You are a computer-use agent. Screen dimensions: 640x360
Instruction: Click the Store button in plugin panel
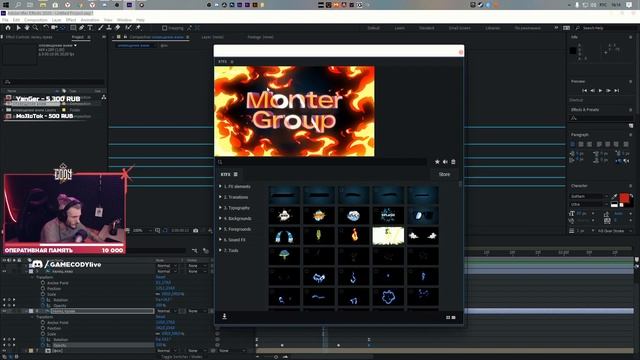[x=444, y=174]
